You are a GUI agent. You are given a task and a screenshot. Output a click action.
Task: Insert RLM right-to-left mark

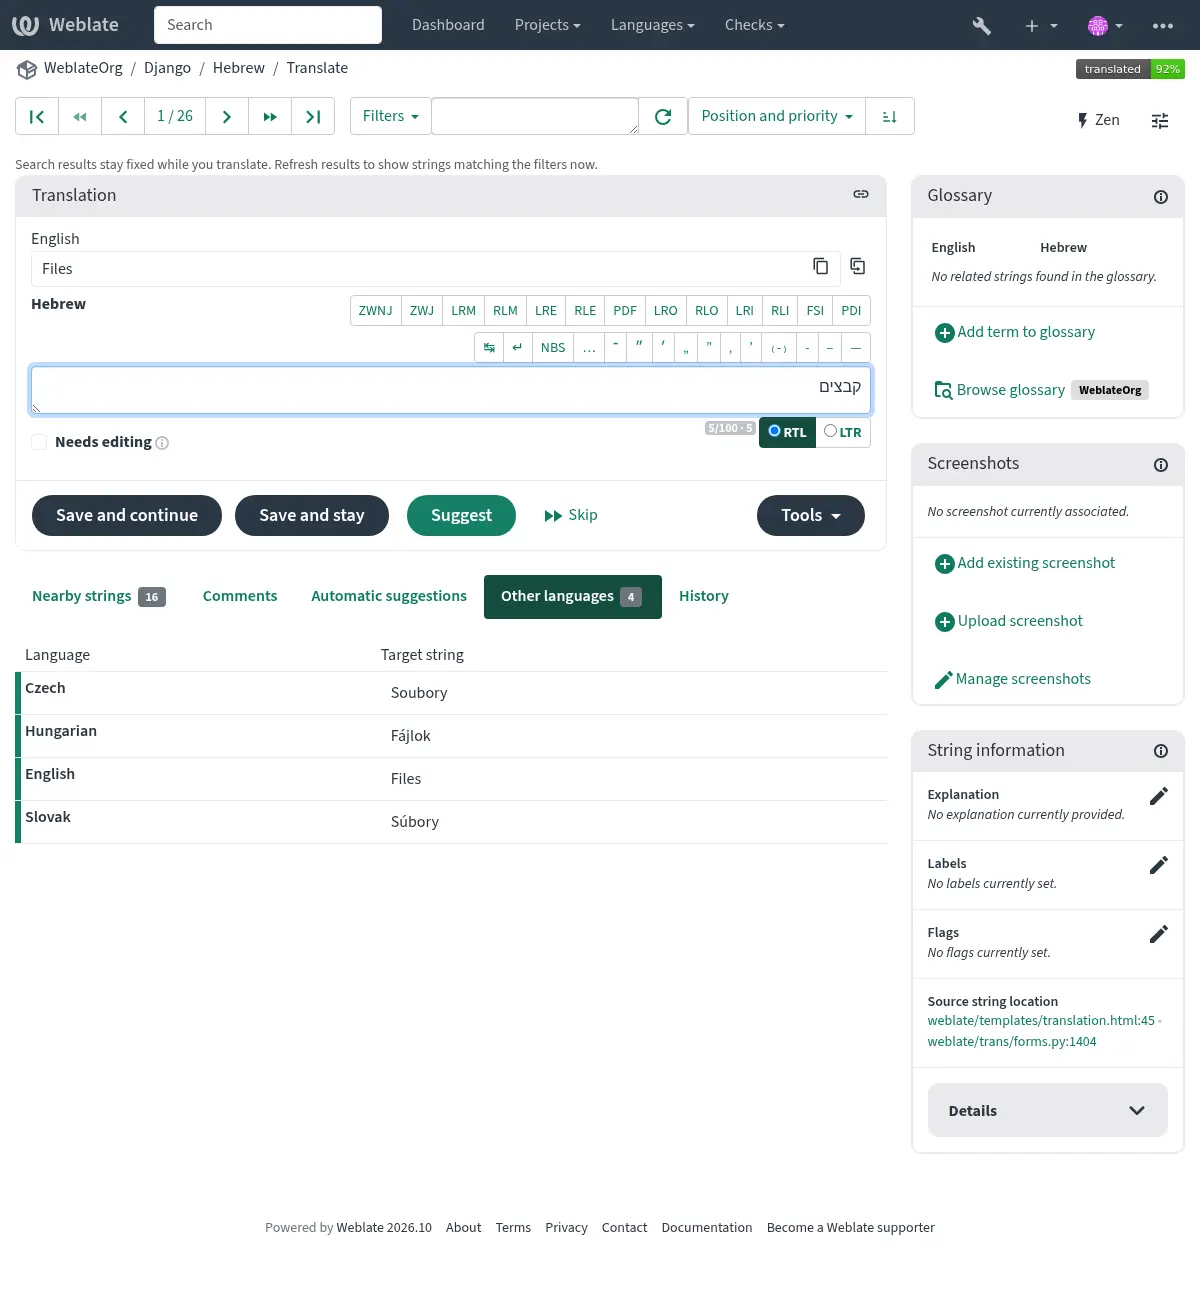point(505,311)
